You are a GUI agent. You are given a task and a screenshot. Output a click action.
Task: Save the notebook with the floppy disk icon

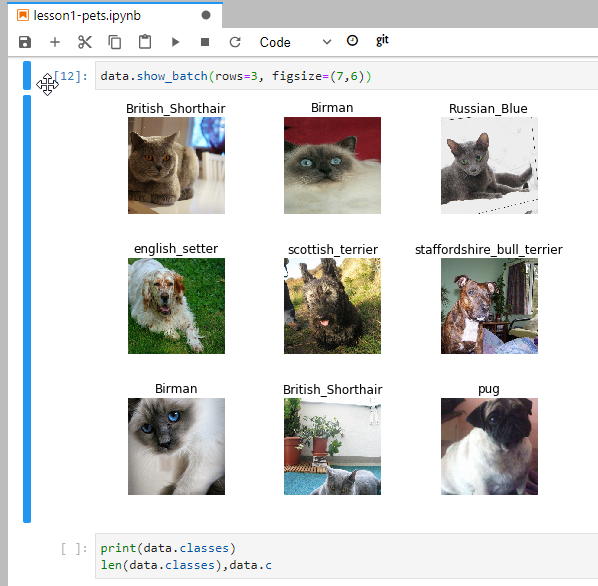click(25, 42)
